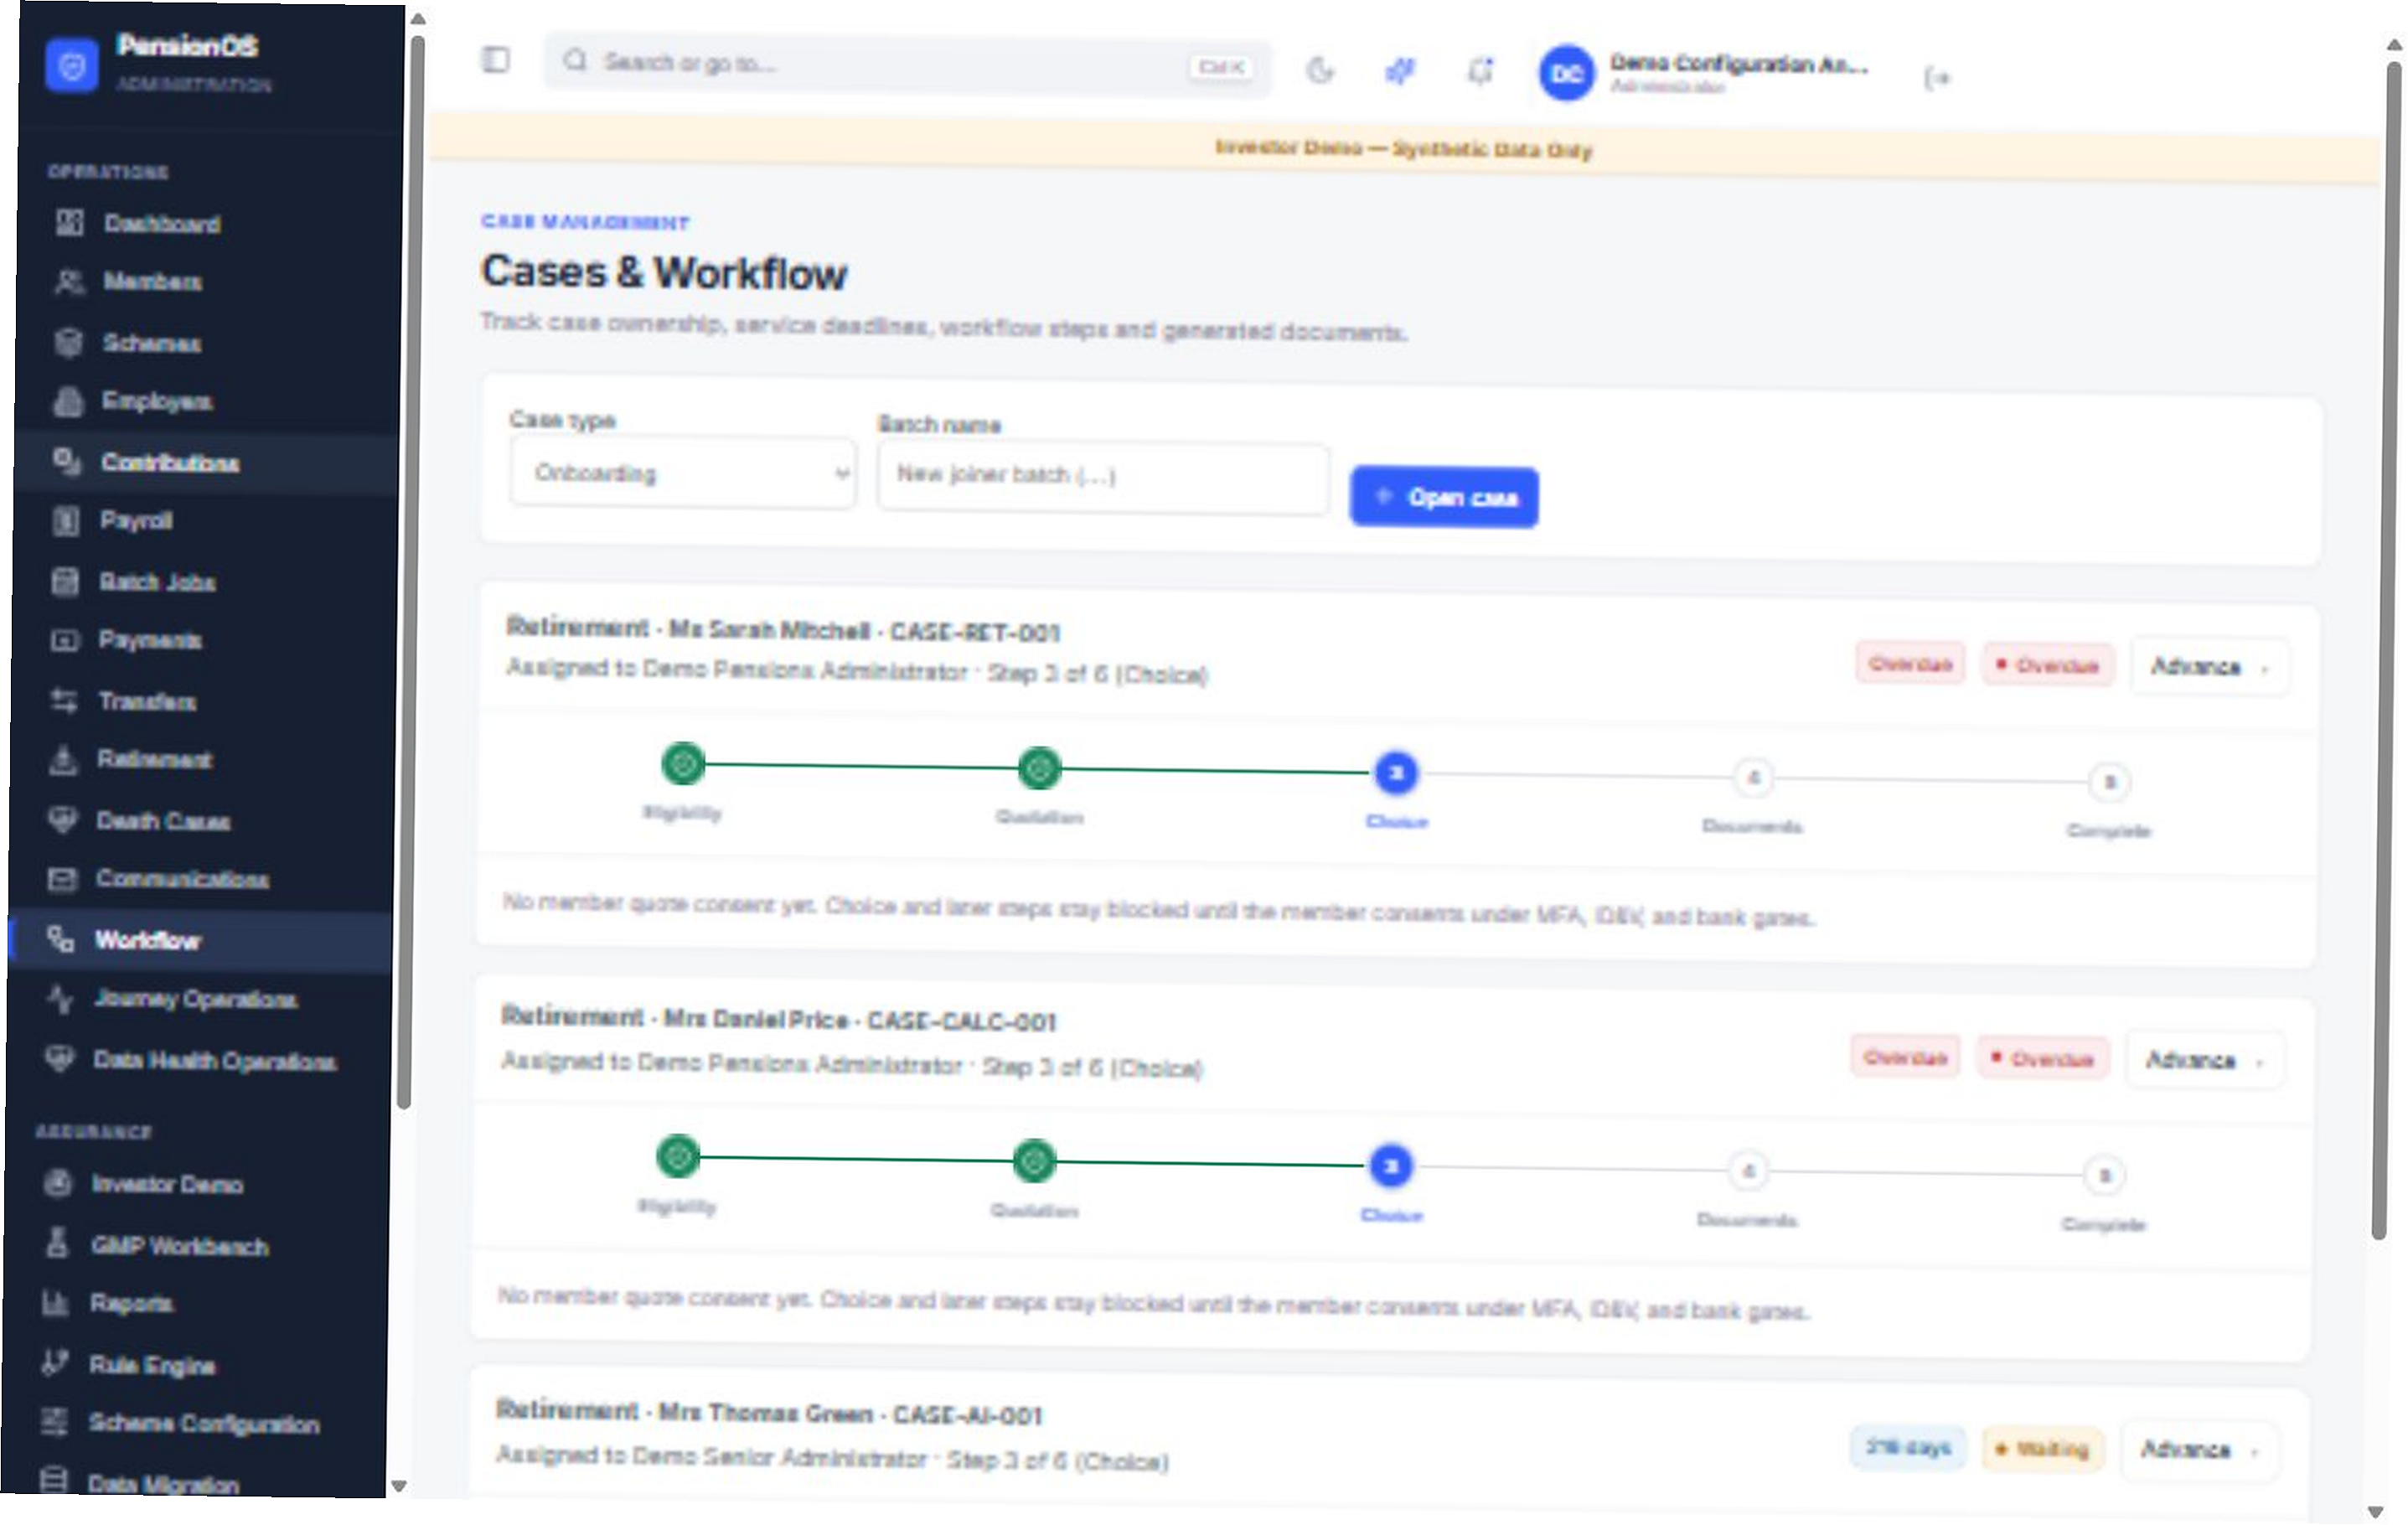Click Documents step 4 on Sarah Mitchell case
2408x1525 pixels.
(1753, 779)
